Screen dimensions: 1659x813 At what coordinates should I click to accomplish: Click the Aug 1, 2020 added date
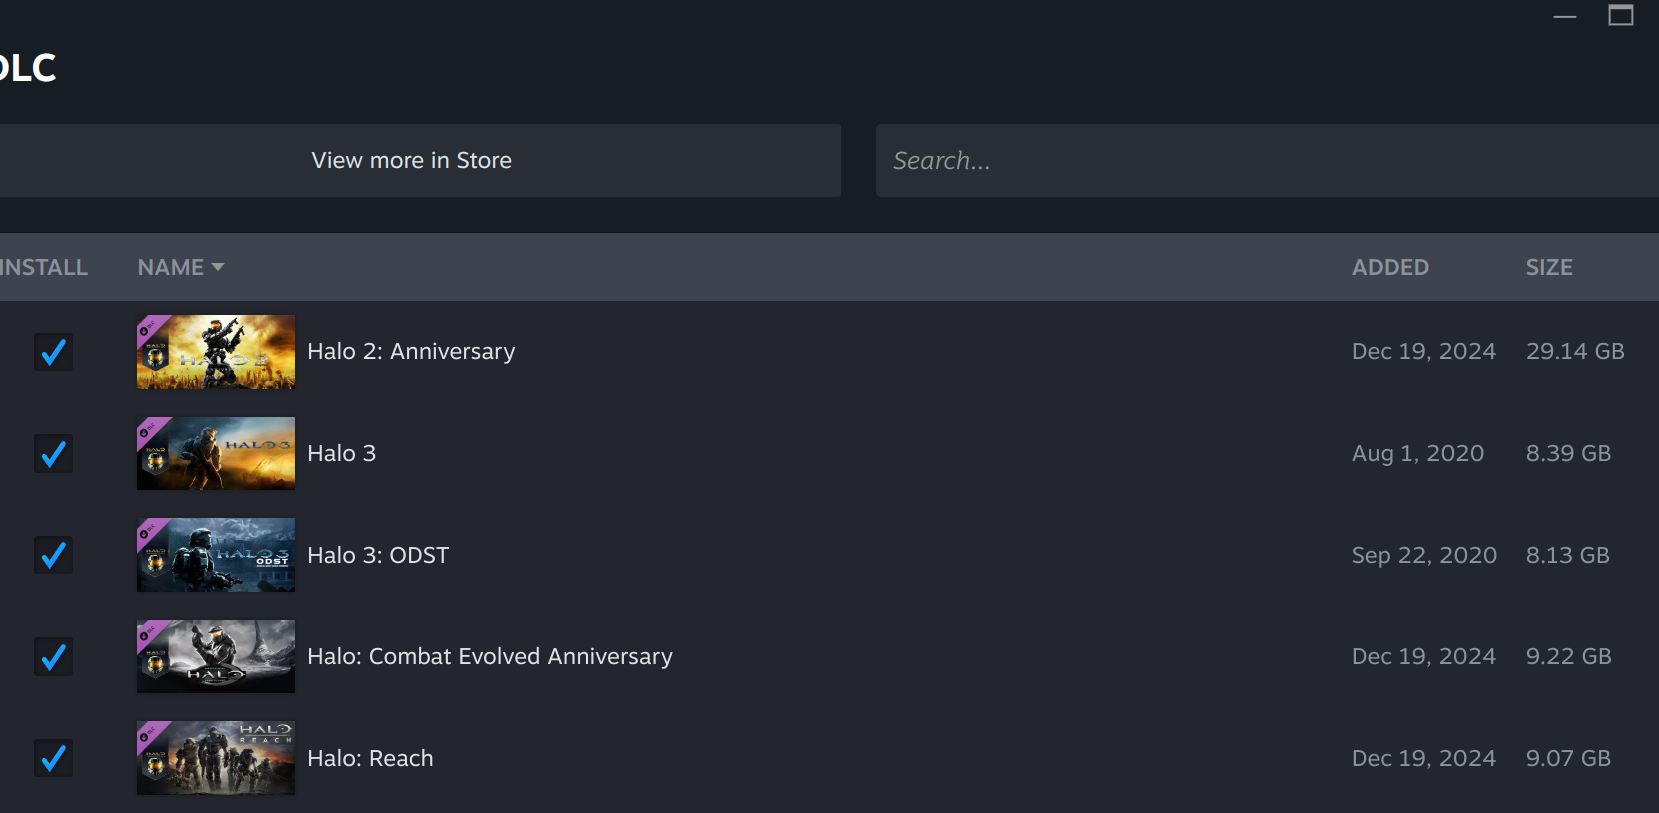click(1418, 454)
